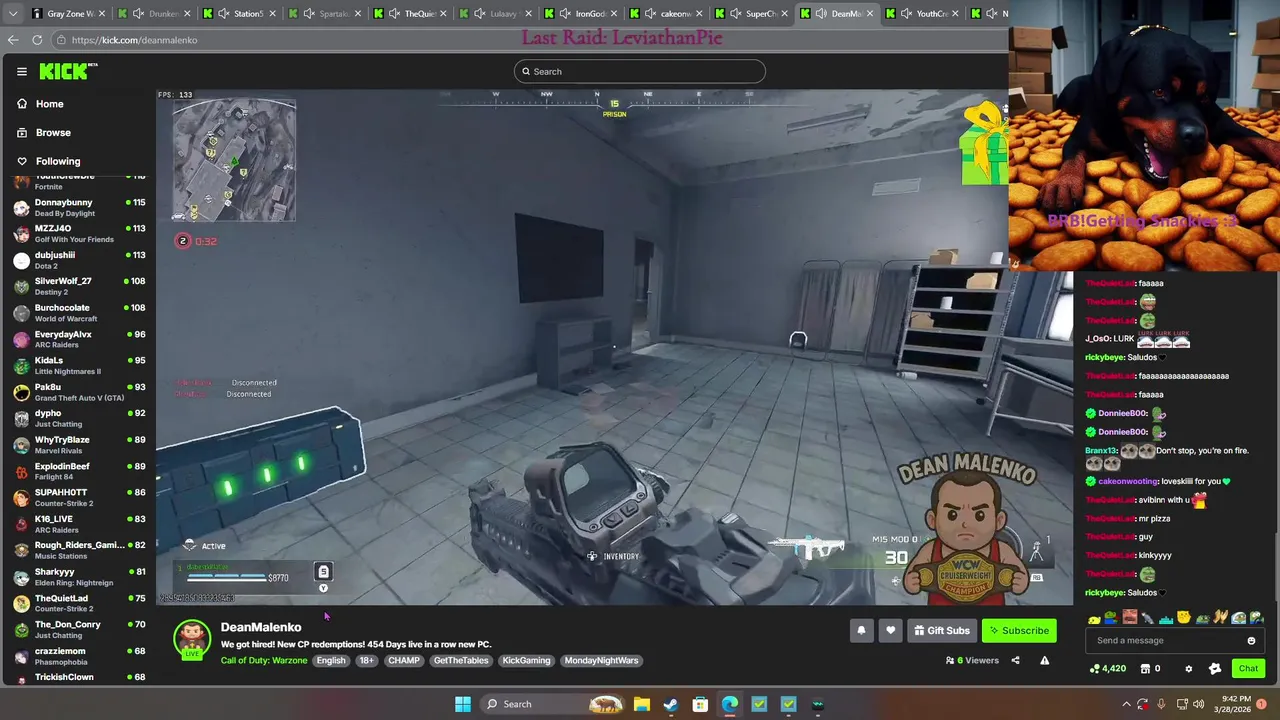Toggle notification bell for the channel
Screen dimensions: 1280x720
[861, 630]
